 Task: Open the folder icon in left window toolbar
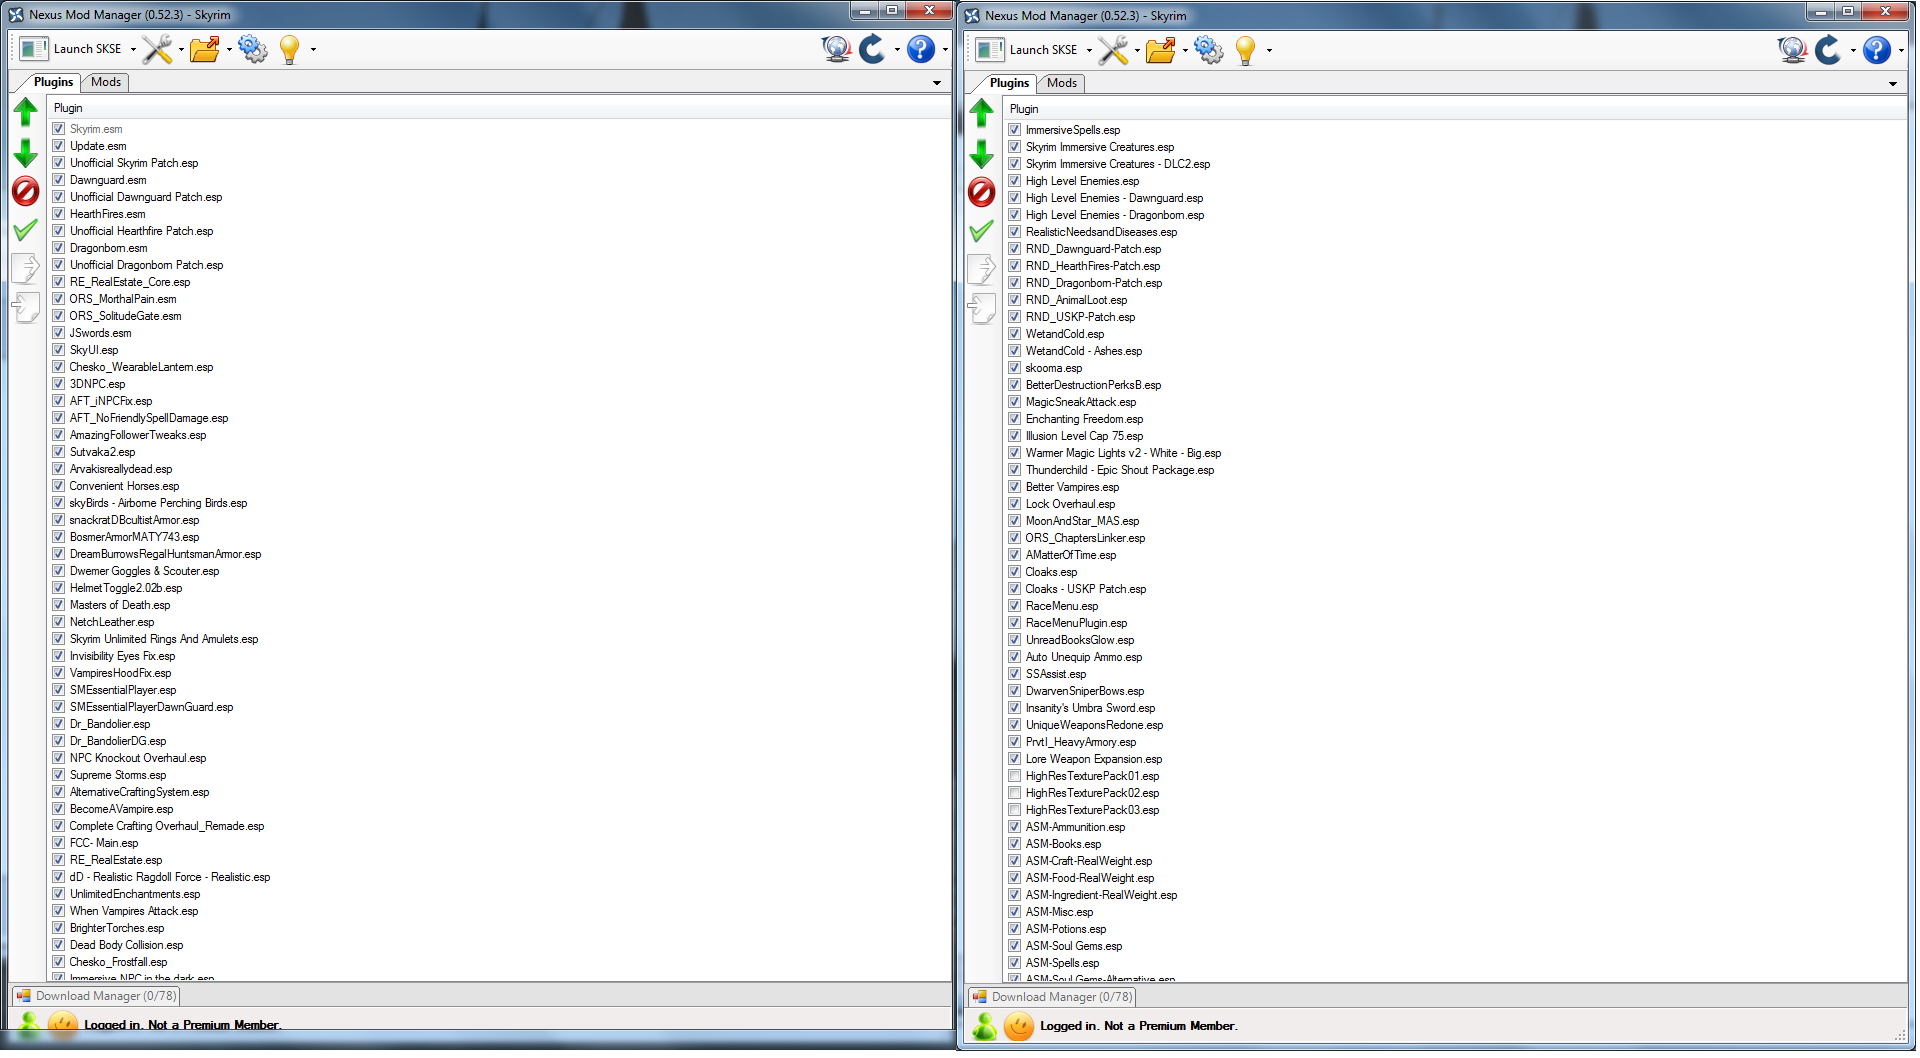[x=204, y=49]
